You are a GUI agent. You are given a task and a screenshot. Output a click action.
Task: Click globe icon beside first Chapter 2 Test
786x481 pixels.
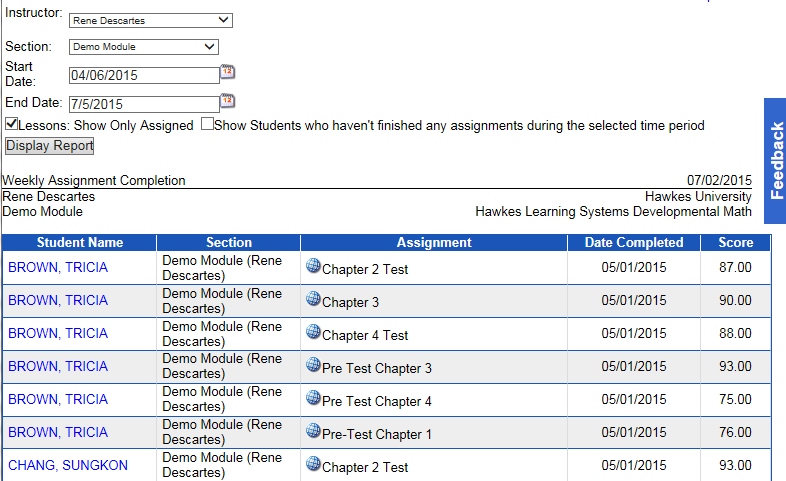click(313, 266)
